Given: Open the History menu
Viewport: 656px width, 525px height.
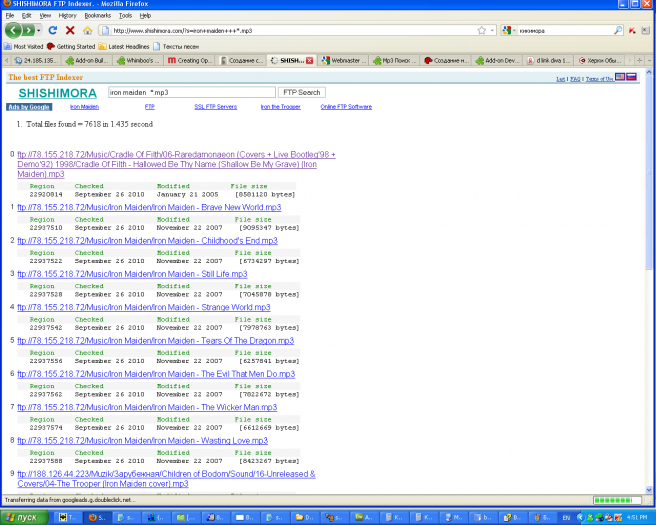Looking at the screenshot, I should tap(67, 15).
